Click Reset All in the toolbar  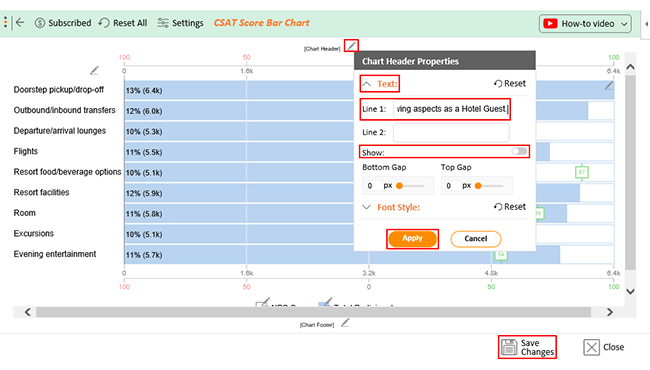pyautogui.click(x=123, y=23)
